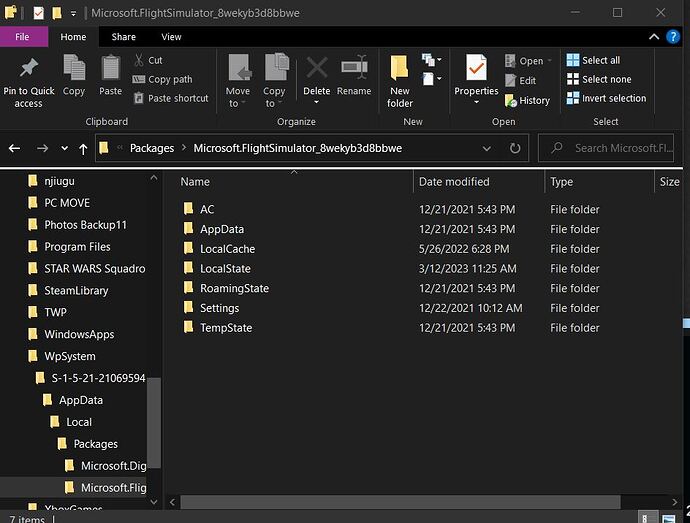Open the Copy to command
Image resolution: width=690 pixels, height=523 pixels.
click(275, 81)
